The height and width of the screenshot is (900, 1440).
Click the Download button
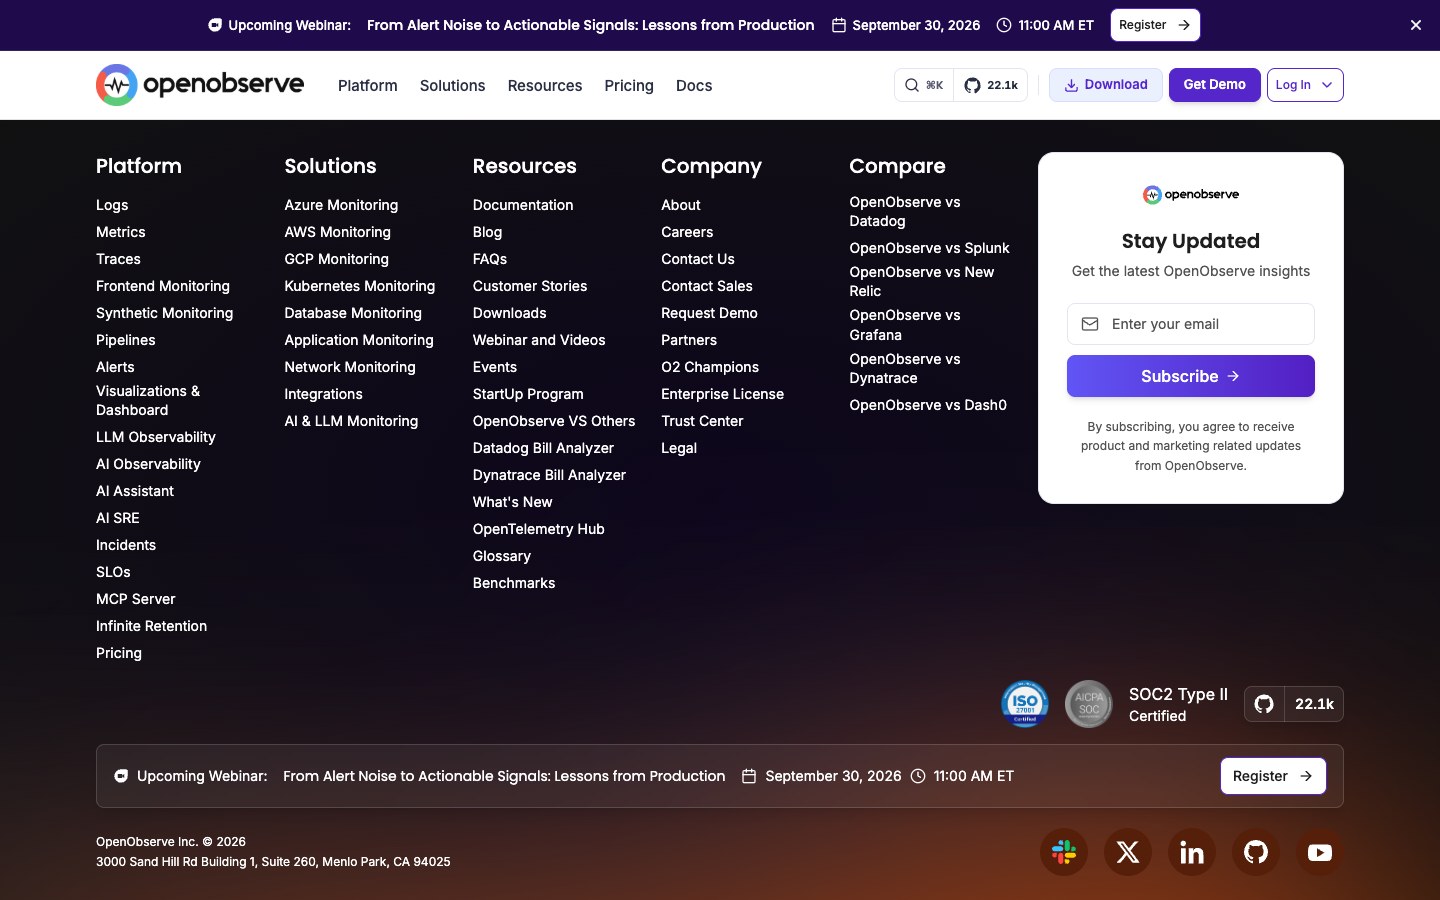coord(1106,85)
